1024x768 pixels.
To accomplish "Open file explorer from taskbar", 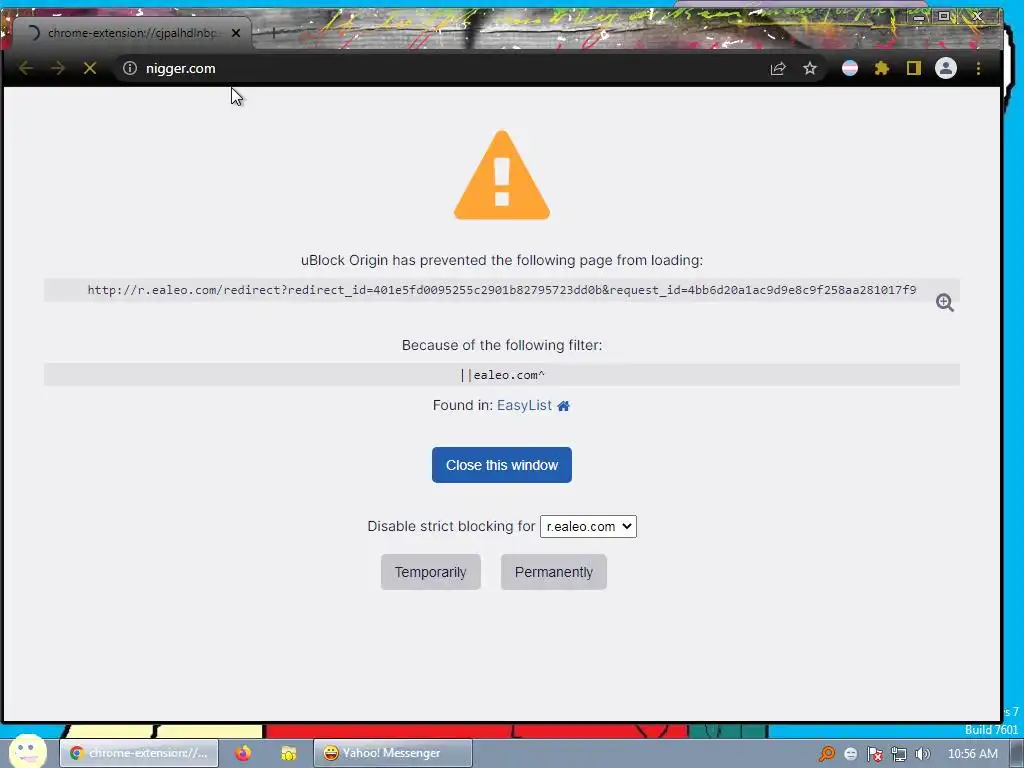I will pyautogui.click(x=289, y=753).
